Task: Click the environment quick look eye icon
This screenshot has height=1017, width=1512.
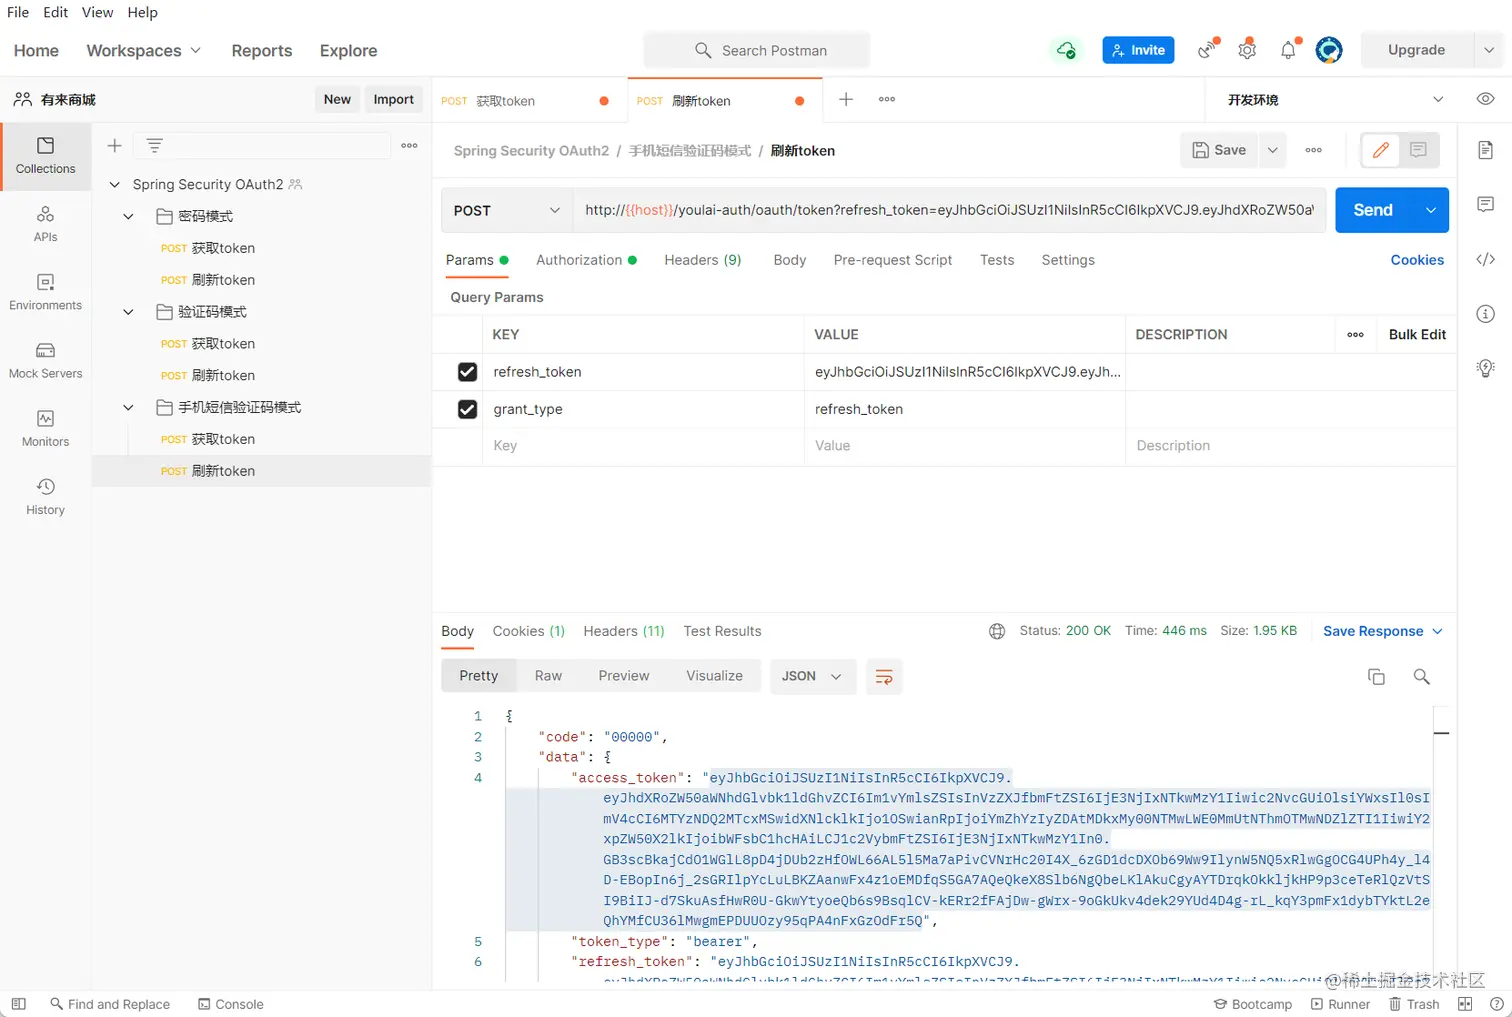Action: [x=1485, y=99]
